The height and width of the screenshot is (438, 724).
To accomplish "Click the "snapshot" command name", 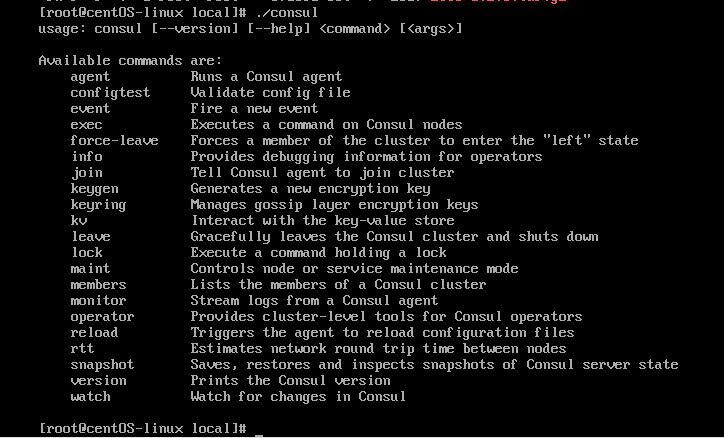I will point(102,364).
